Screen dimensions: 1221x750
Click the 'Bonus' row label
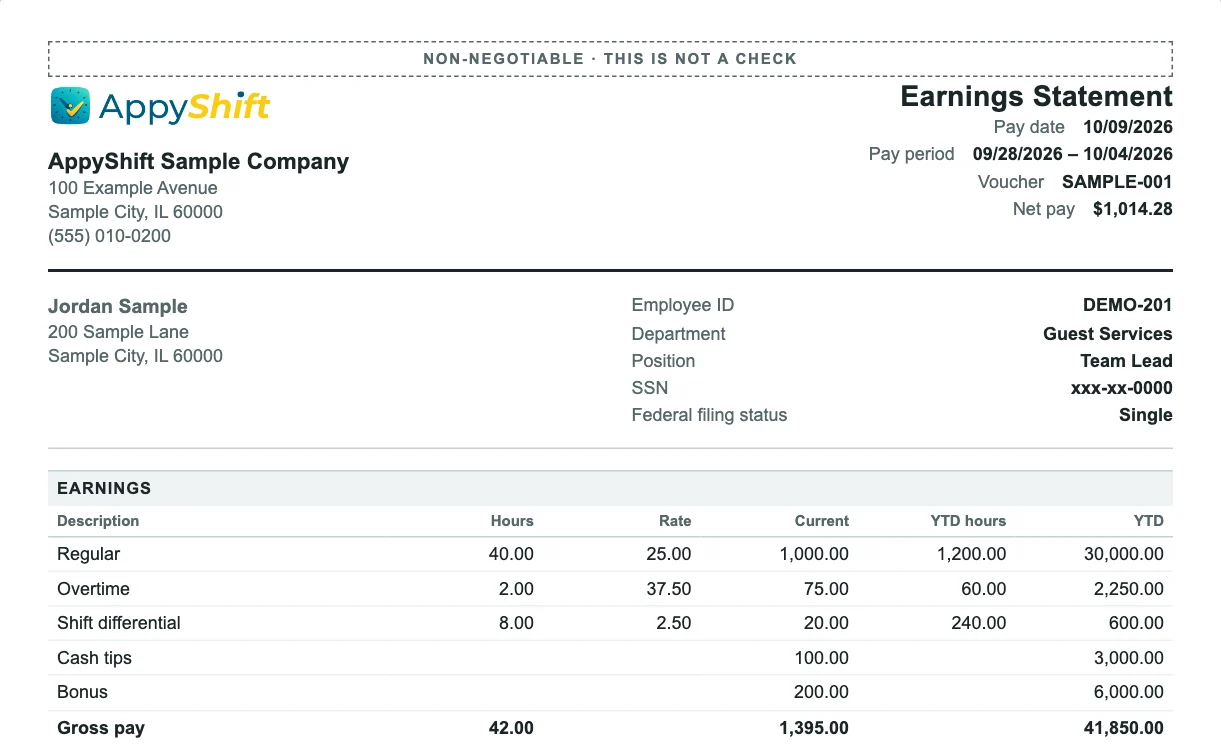[x=82, y=692]
